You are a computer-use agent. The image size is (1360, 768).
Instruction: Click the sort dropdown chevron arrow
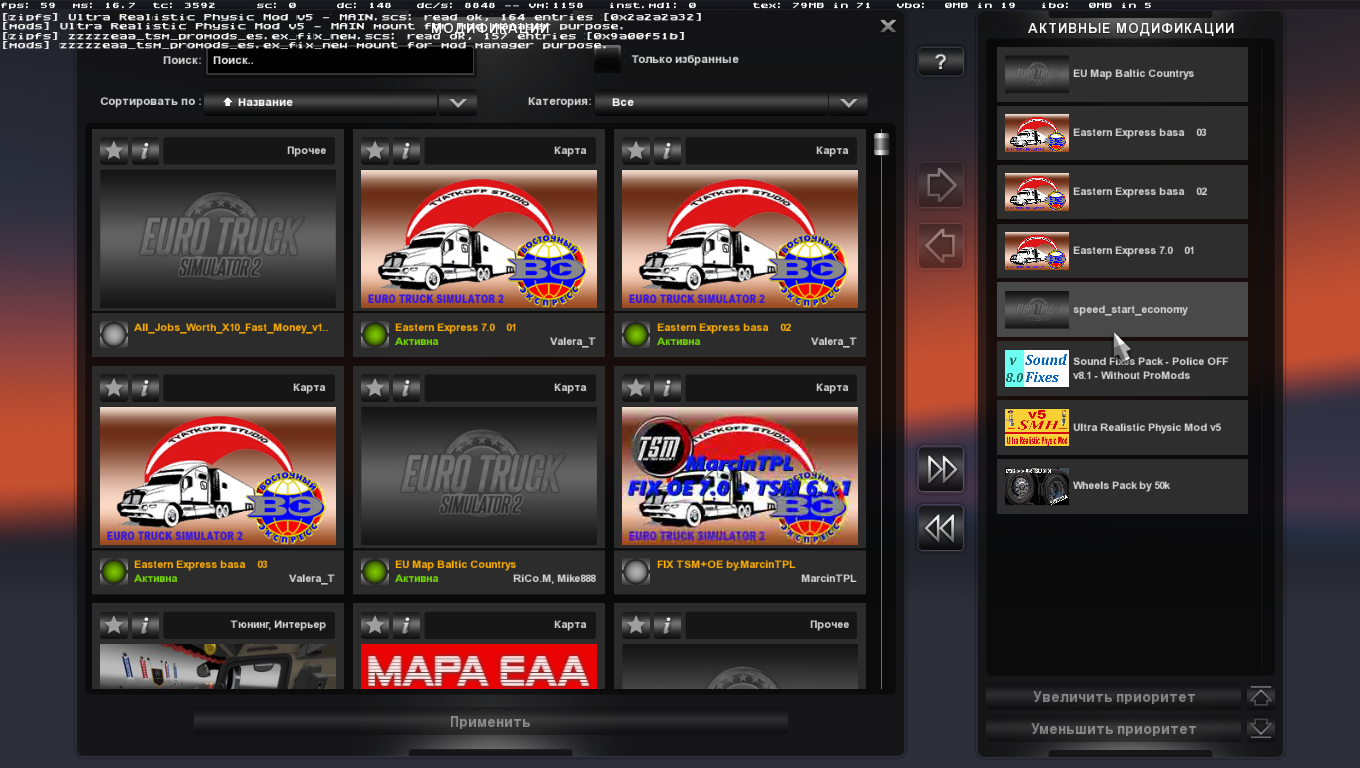(x=458, y=102)
